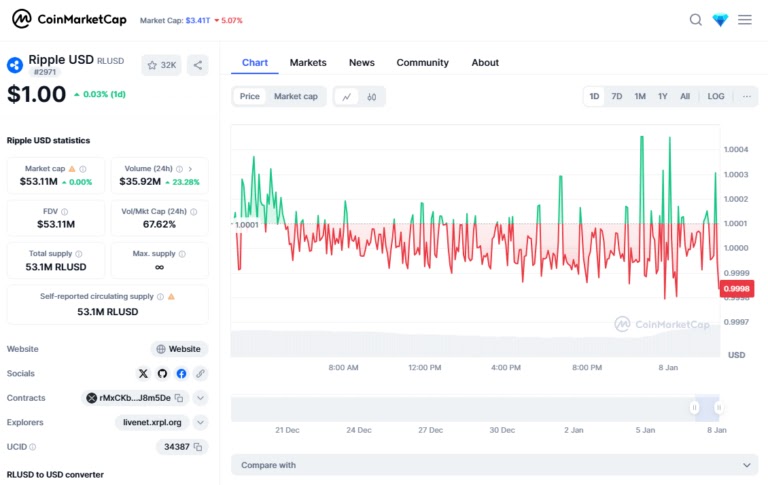Click the 67.62% Vol/Mkt Cap value

(x=159, y=224)
